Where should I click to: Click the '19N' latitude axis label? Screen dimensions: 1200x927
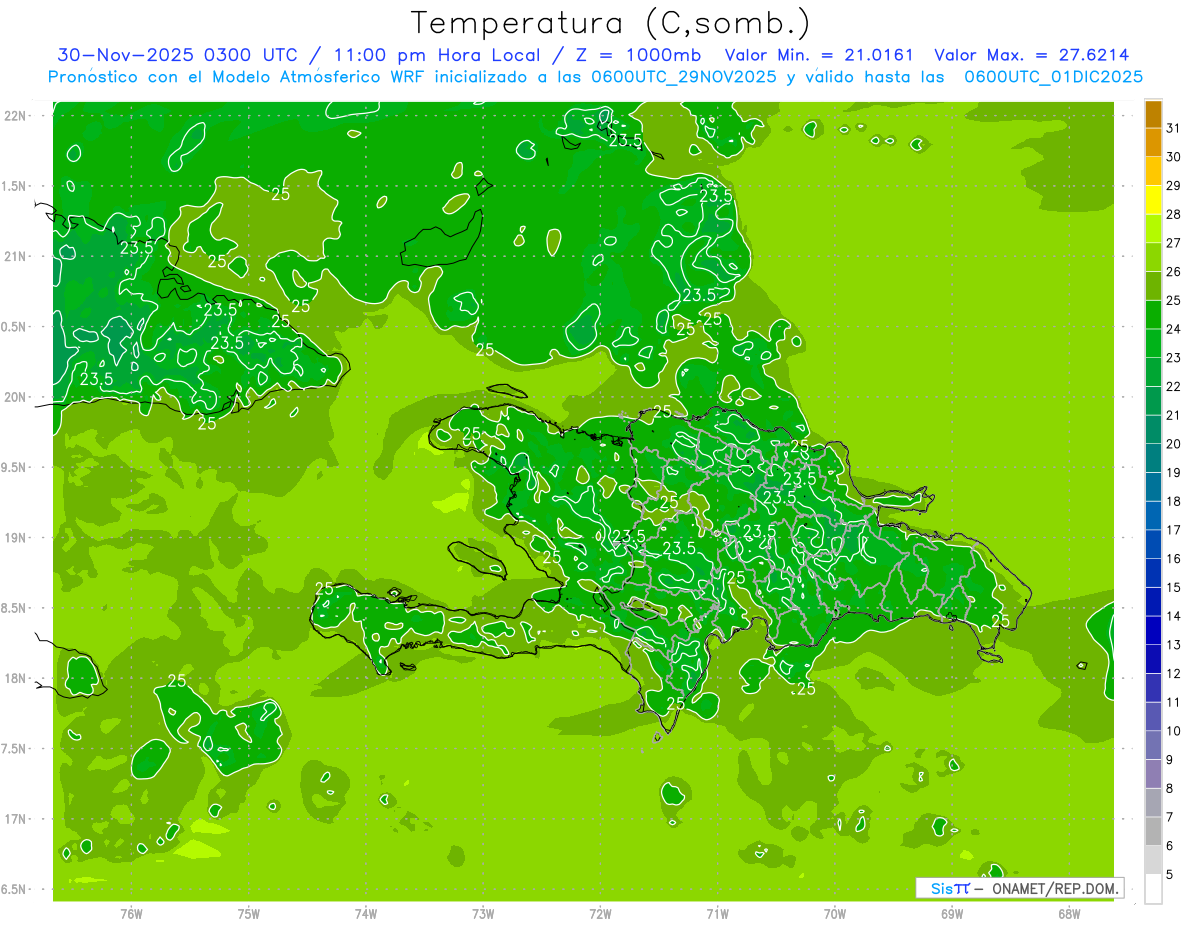(x=15, y=538)
